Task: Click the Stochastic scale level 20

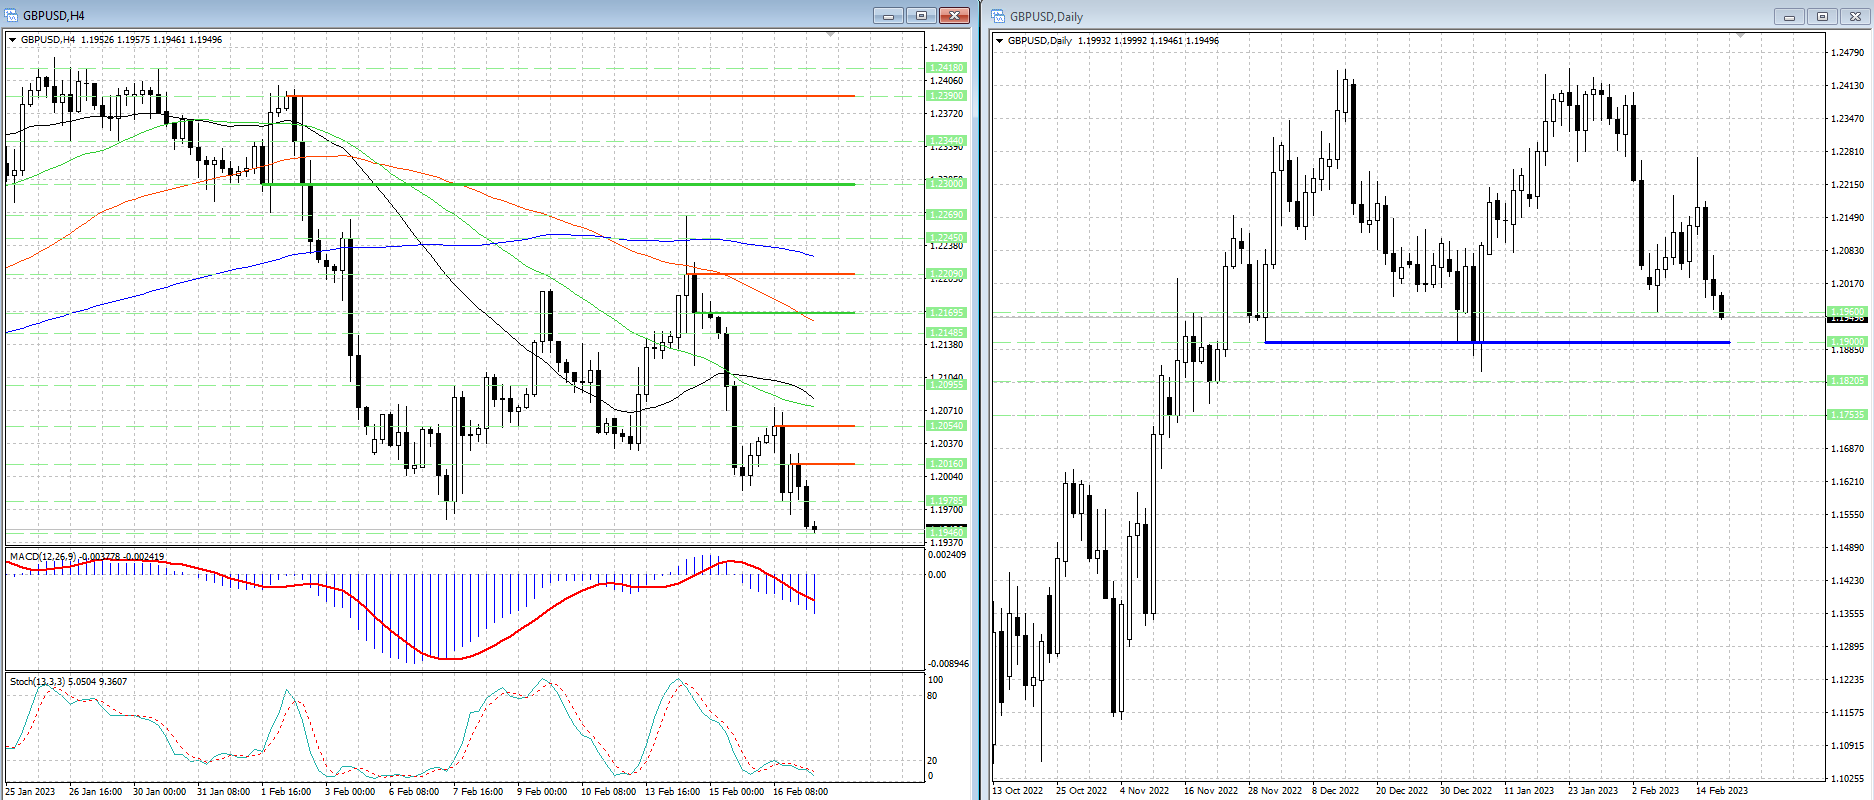Action: click(932, 761)
